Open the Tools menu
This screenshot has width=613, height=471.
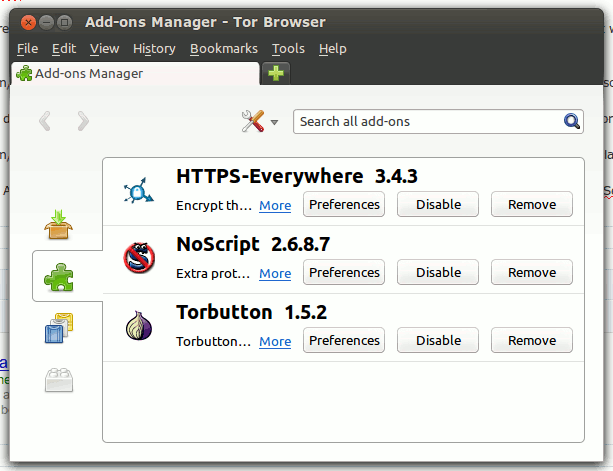coord(288,48)
